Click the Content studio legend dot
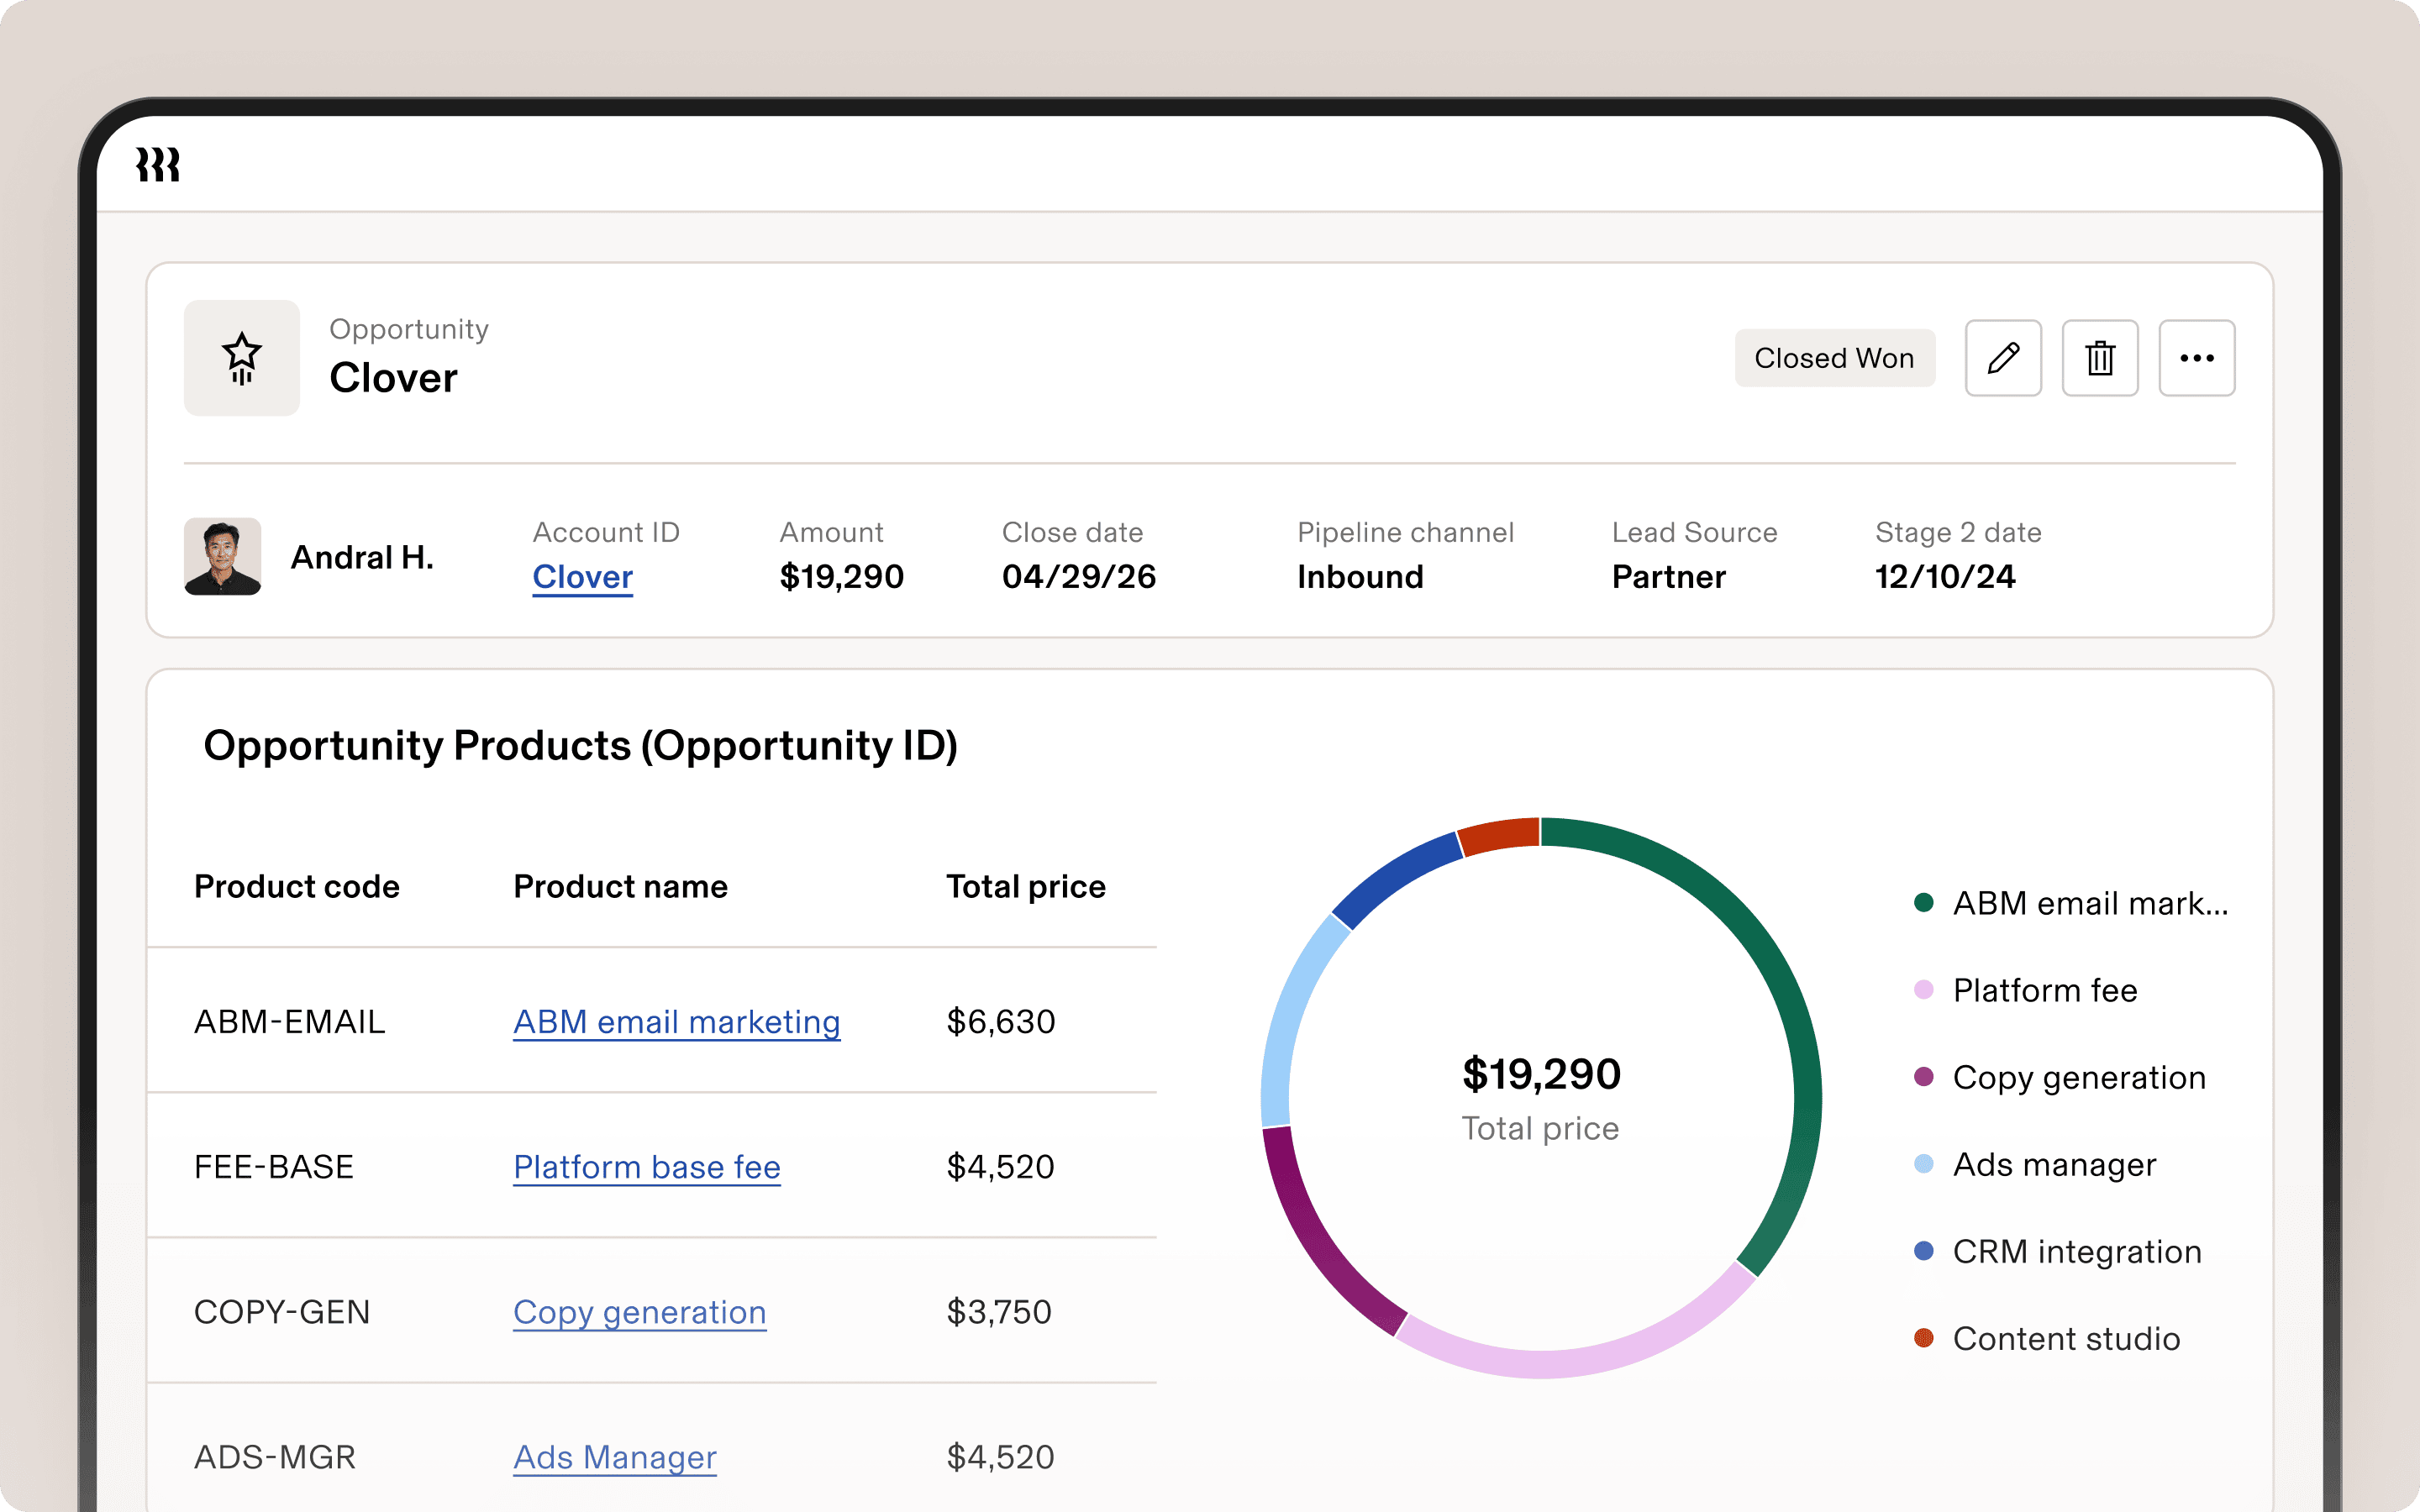This screenshot has width=2420, height=1512. tap(1923, 1338)
